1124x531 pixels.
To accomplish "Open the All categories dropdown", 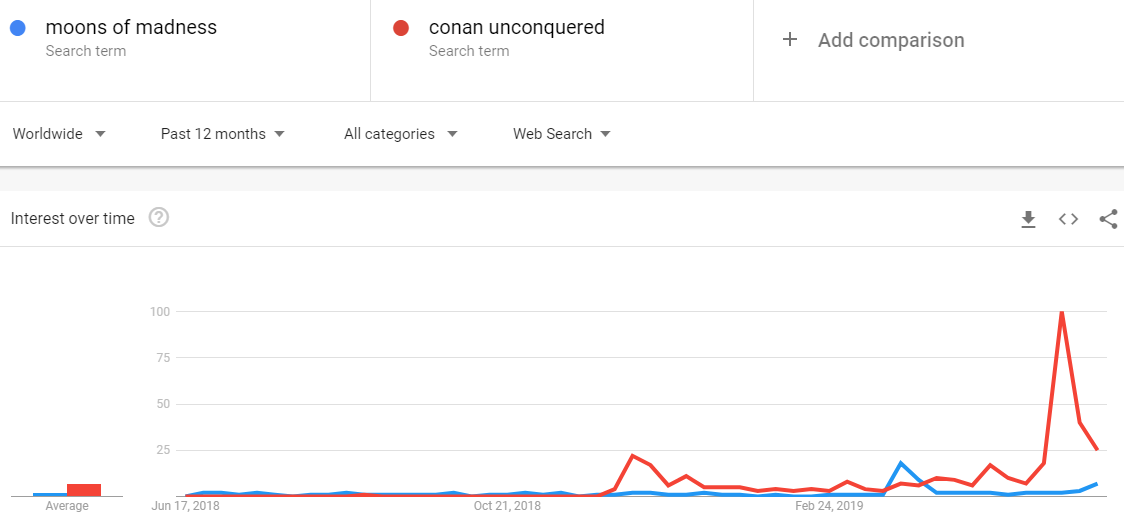I will coord(401,134).
